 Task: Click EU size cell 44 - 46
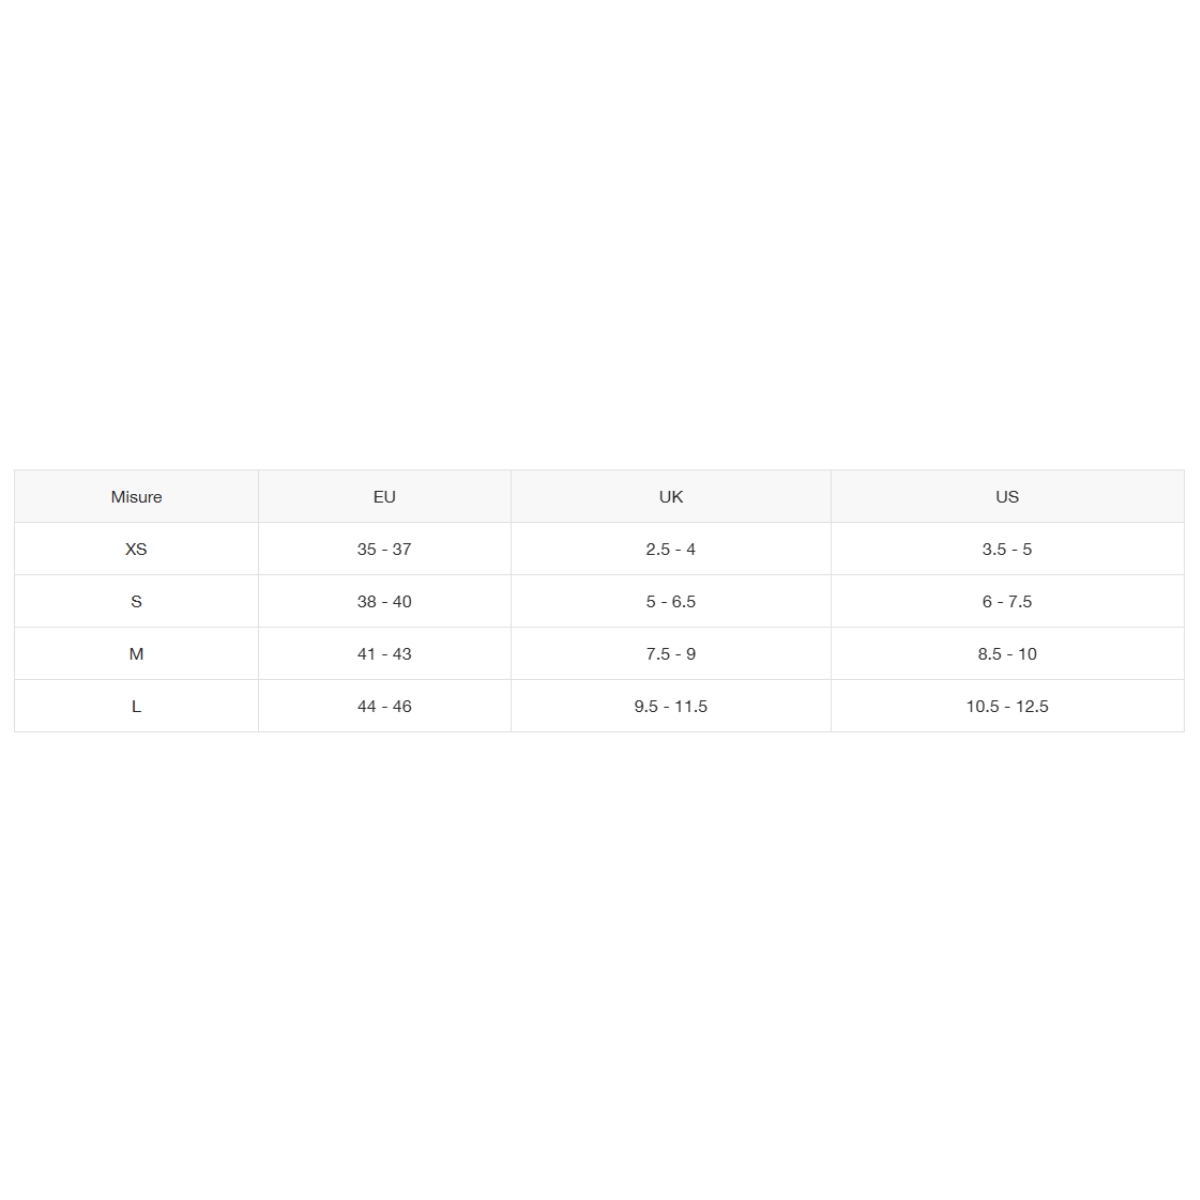[x=384, y=706]
